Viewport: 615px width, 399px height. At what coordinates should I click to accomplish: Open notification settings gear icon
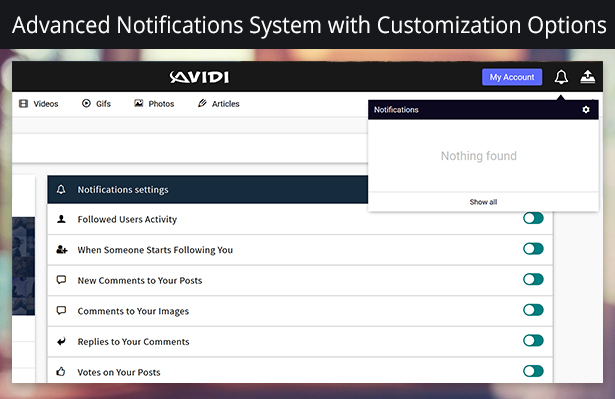pyautogui.click(x=586, y=110)
